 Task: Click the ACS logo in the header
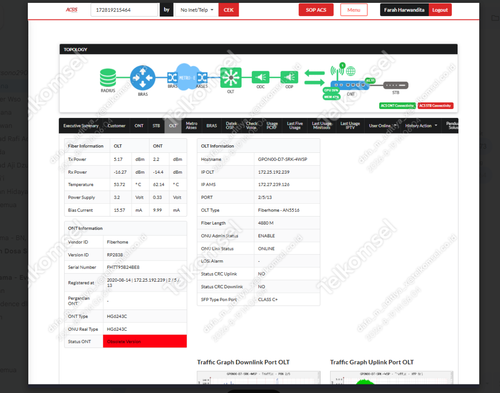tap(71, 10)
